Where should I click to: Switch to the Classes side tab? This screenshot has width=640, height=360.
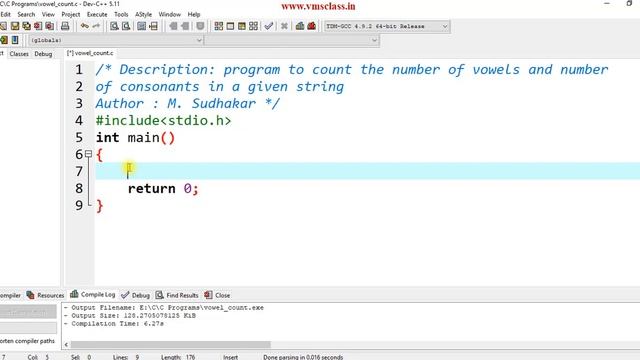click(x=19, y=54)
